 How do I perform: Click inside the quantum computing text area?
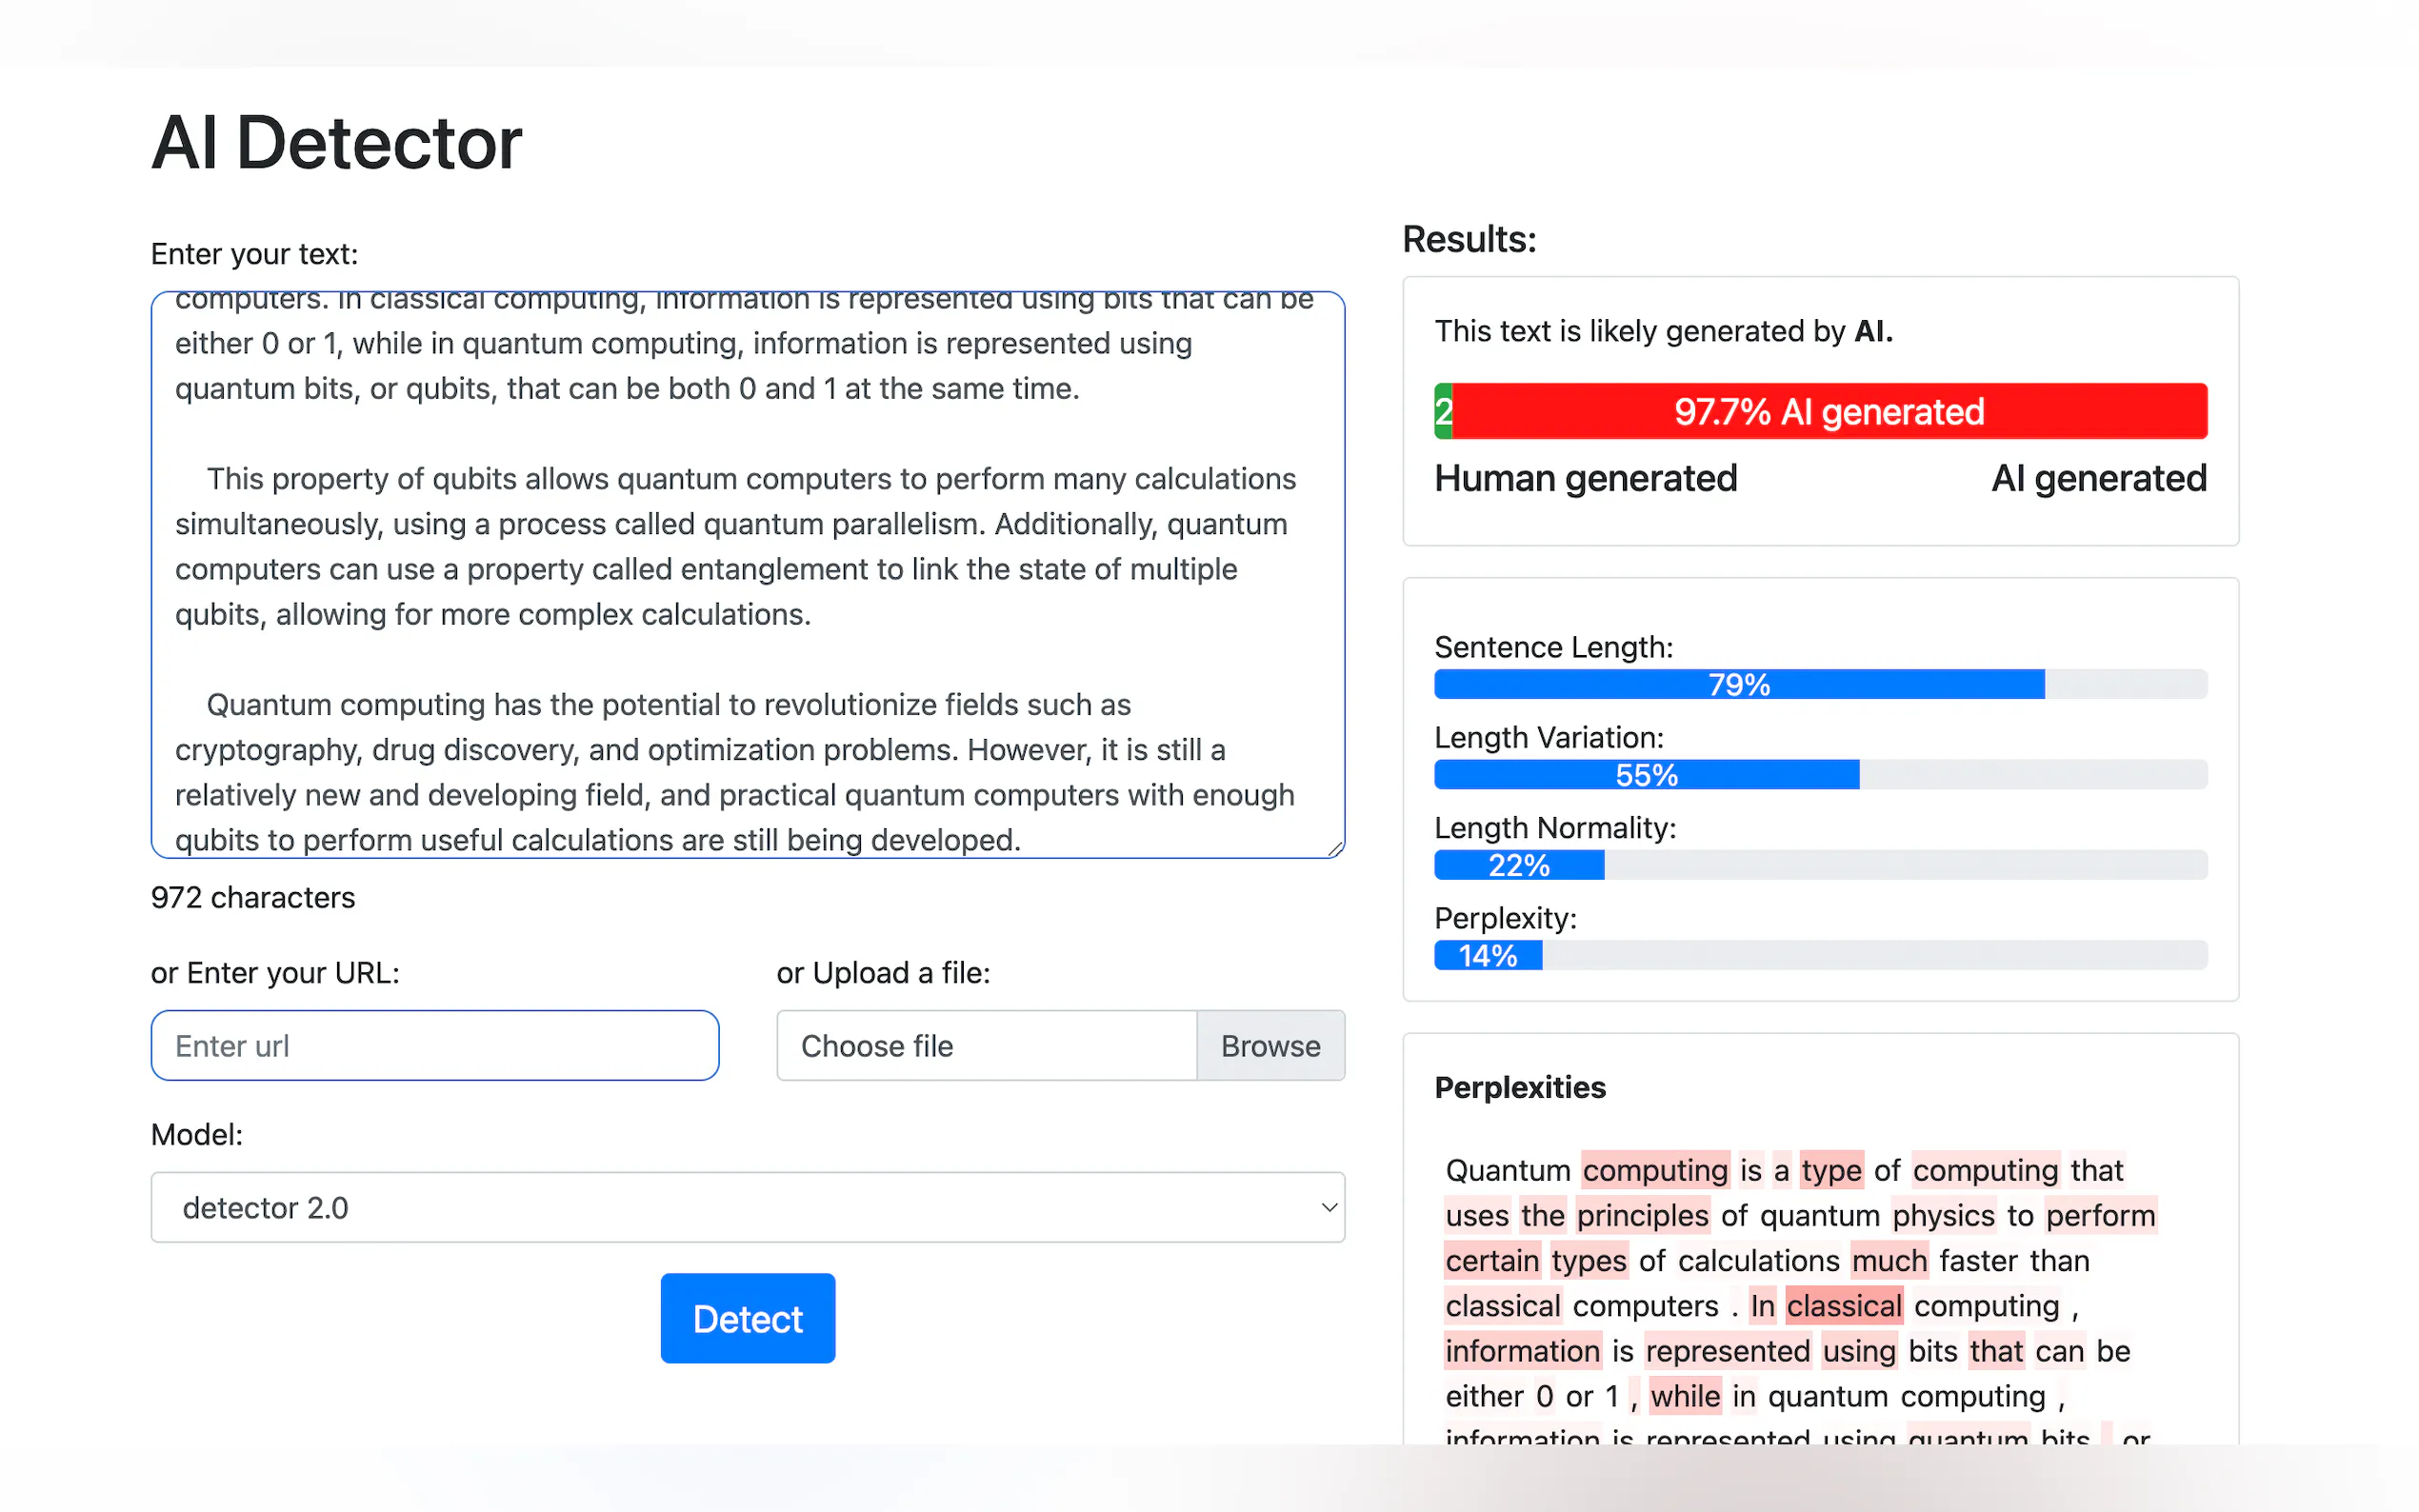[747, 570]
